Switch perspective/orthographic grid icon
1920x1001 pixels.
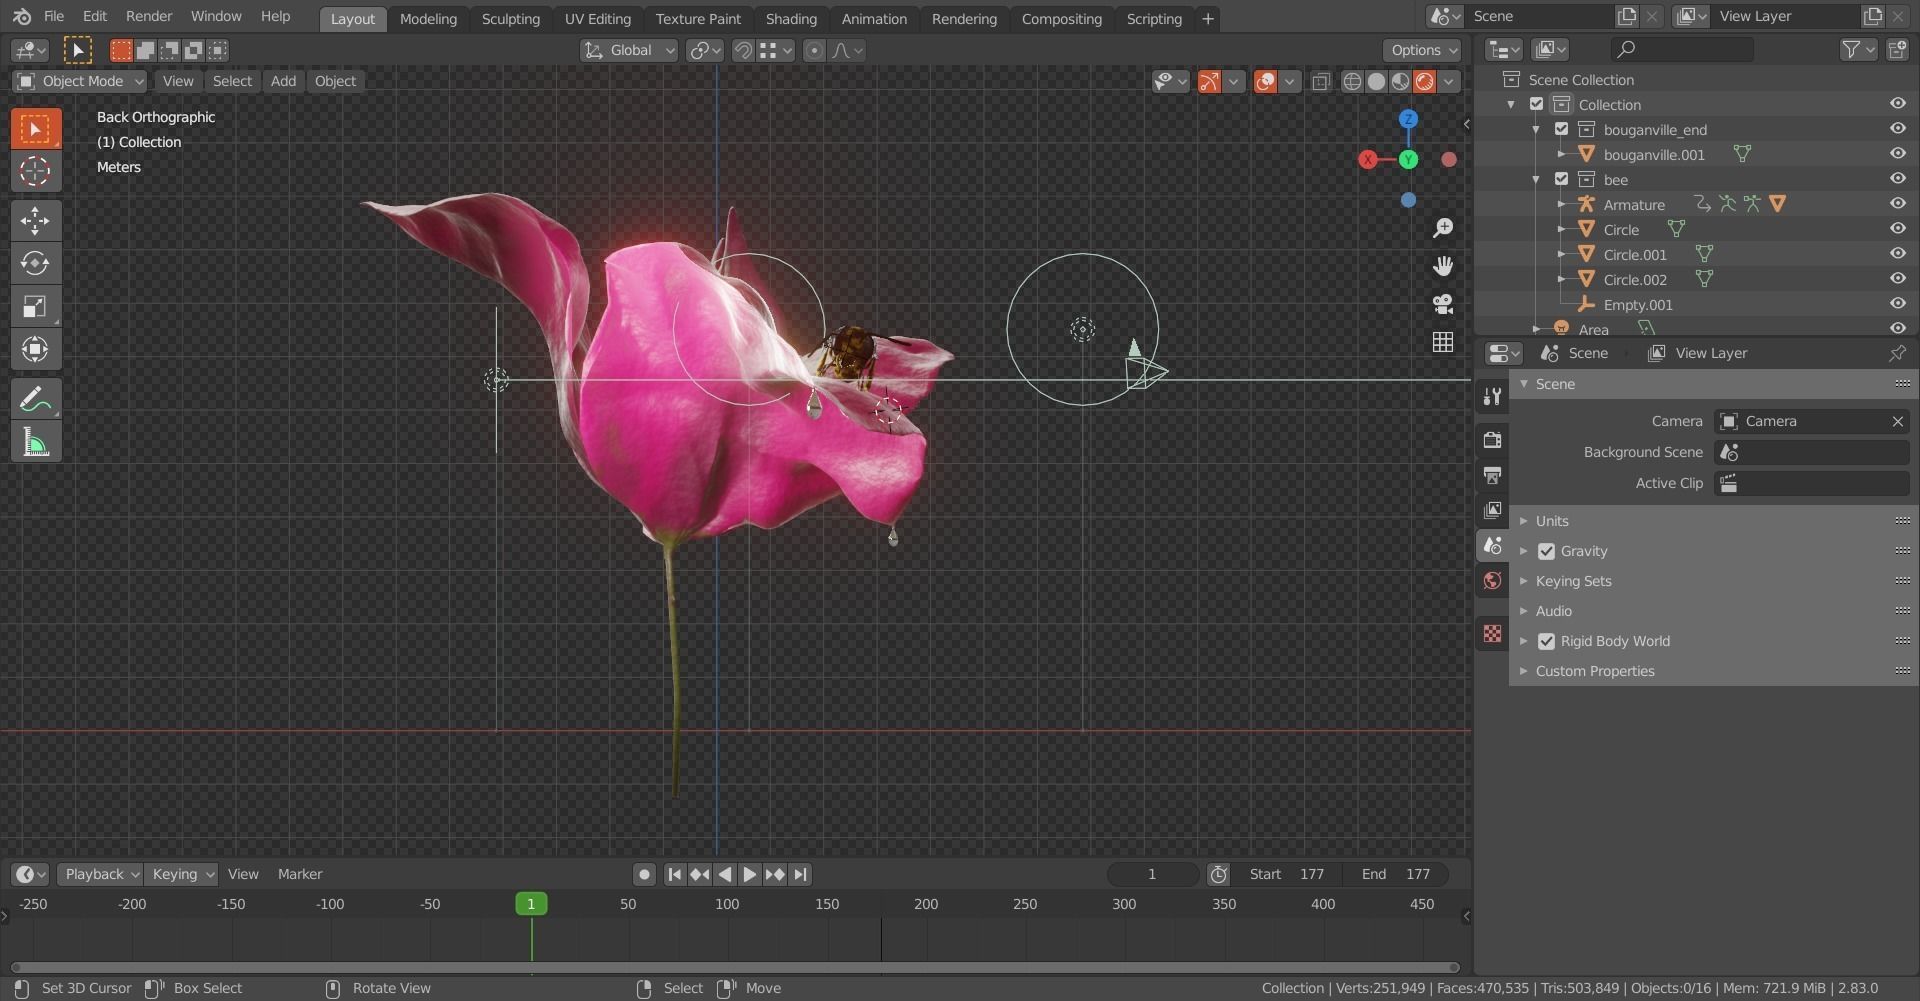[x=1442, y=342]
